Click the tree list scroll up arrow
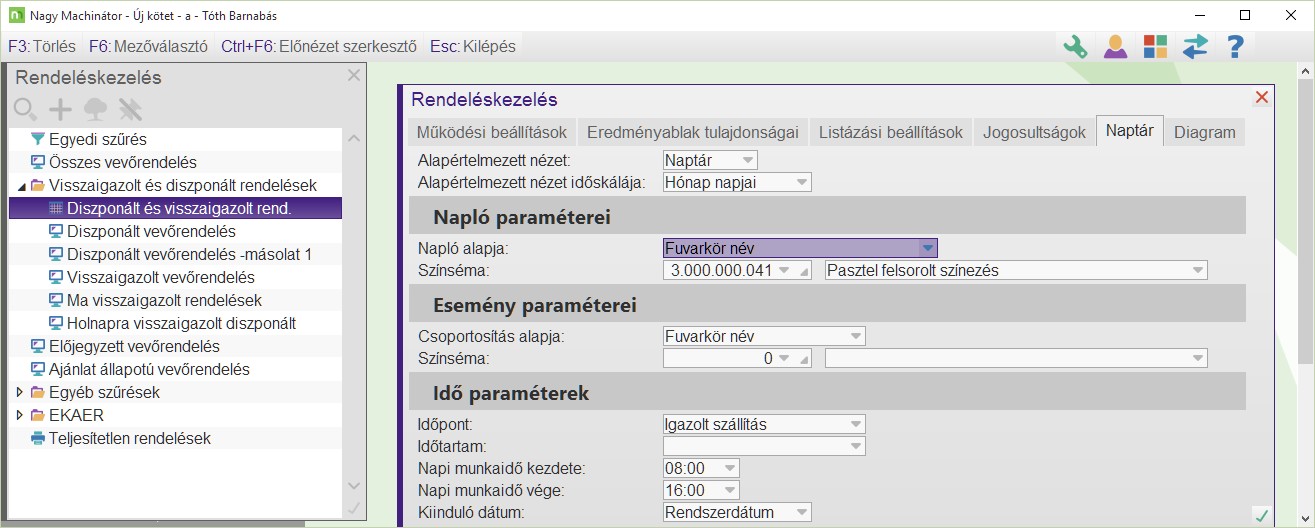 [x=353, y=138]
